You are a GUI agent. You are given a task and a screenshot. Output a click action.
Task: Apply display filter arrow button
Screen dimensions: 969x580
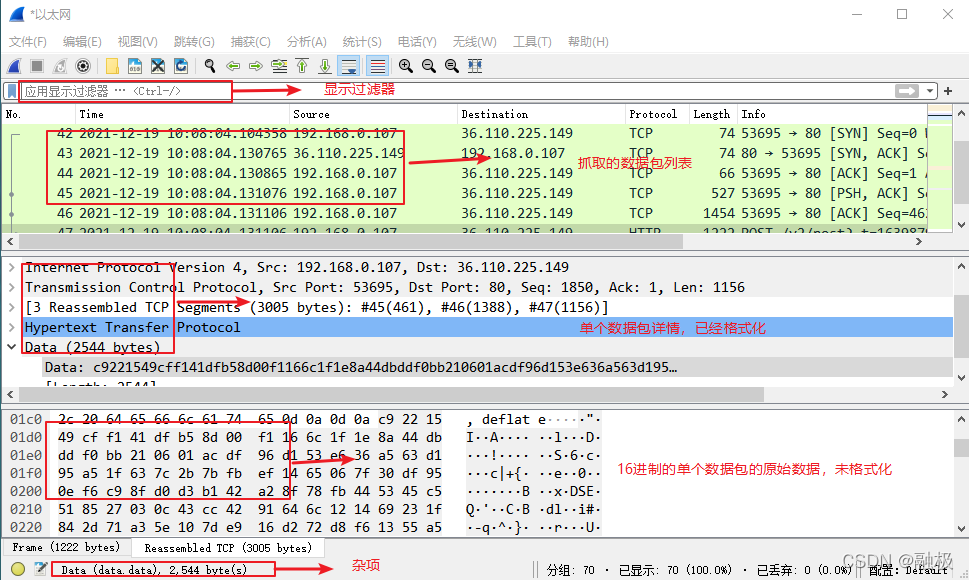907,91
